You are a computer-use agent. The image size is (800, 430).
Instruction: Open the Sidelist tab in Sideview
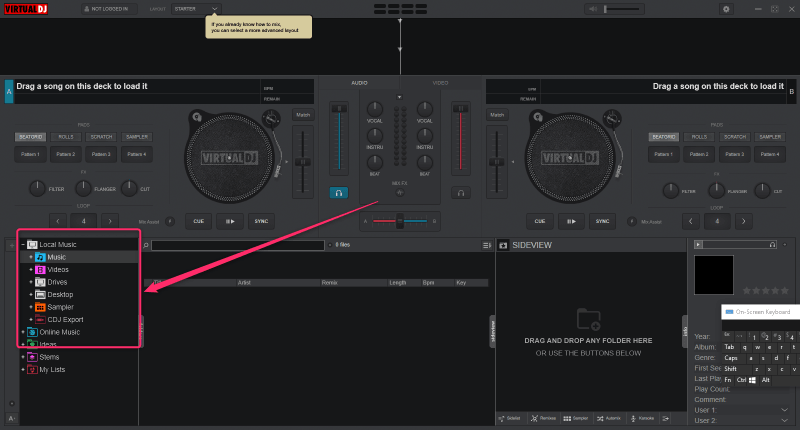[x=510, y=418]
